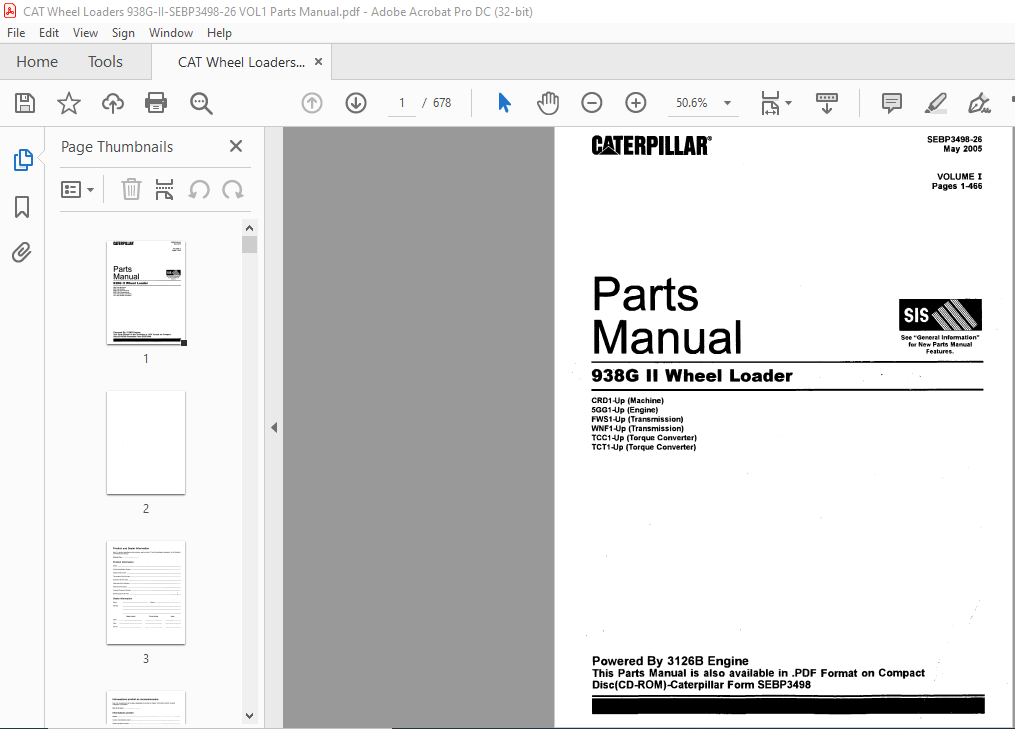Viewport: 1015px width, 729px height.
Task: Click the fit page scrolling icon
Action: [770, 103]
